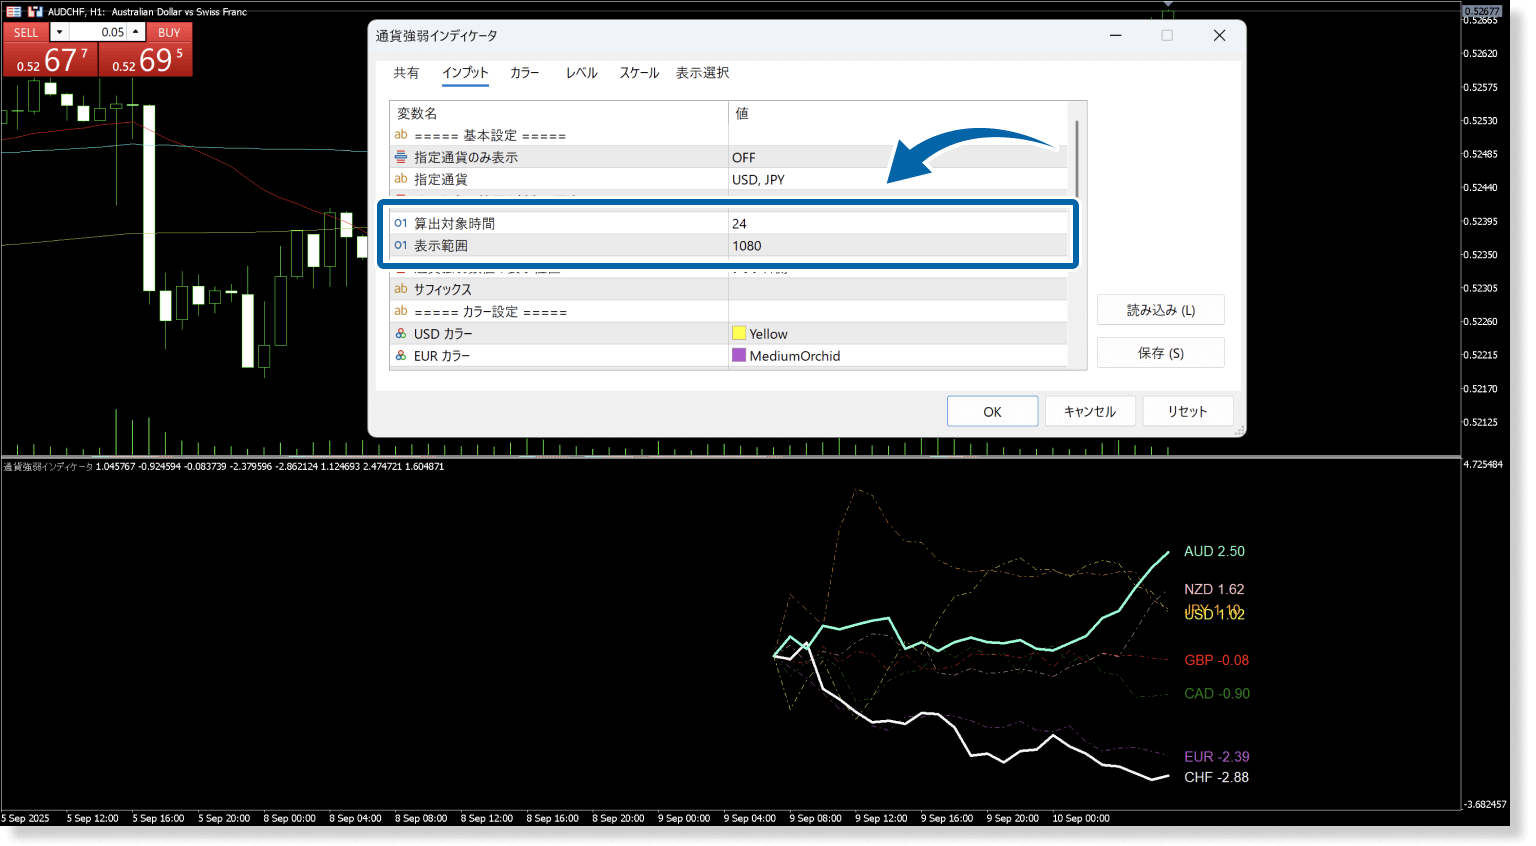Click the リセット button to reset settings
Screen dimensions: 1536x846
coord(1188,410)
